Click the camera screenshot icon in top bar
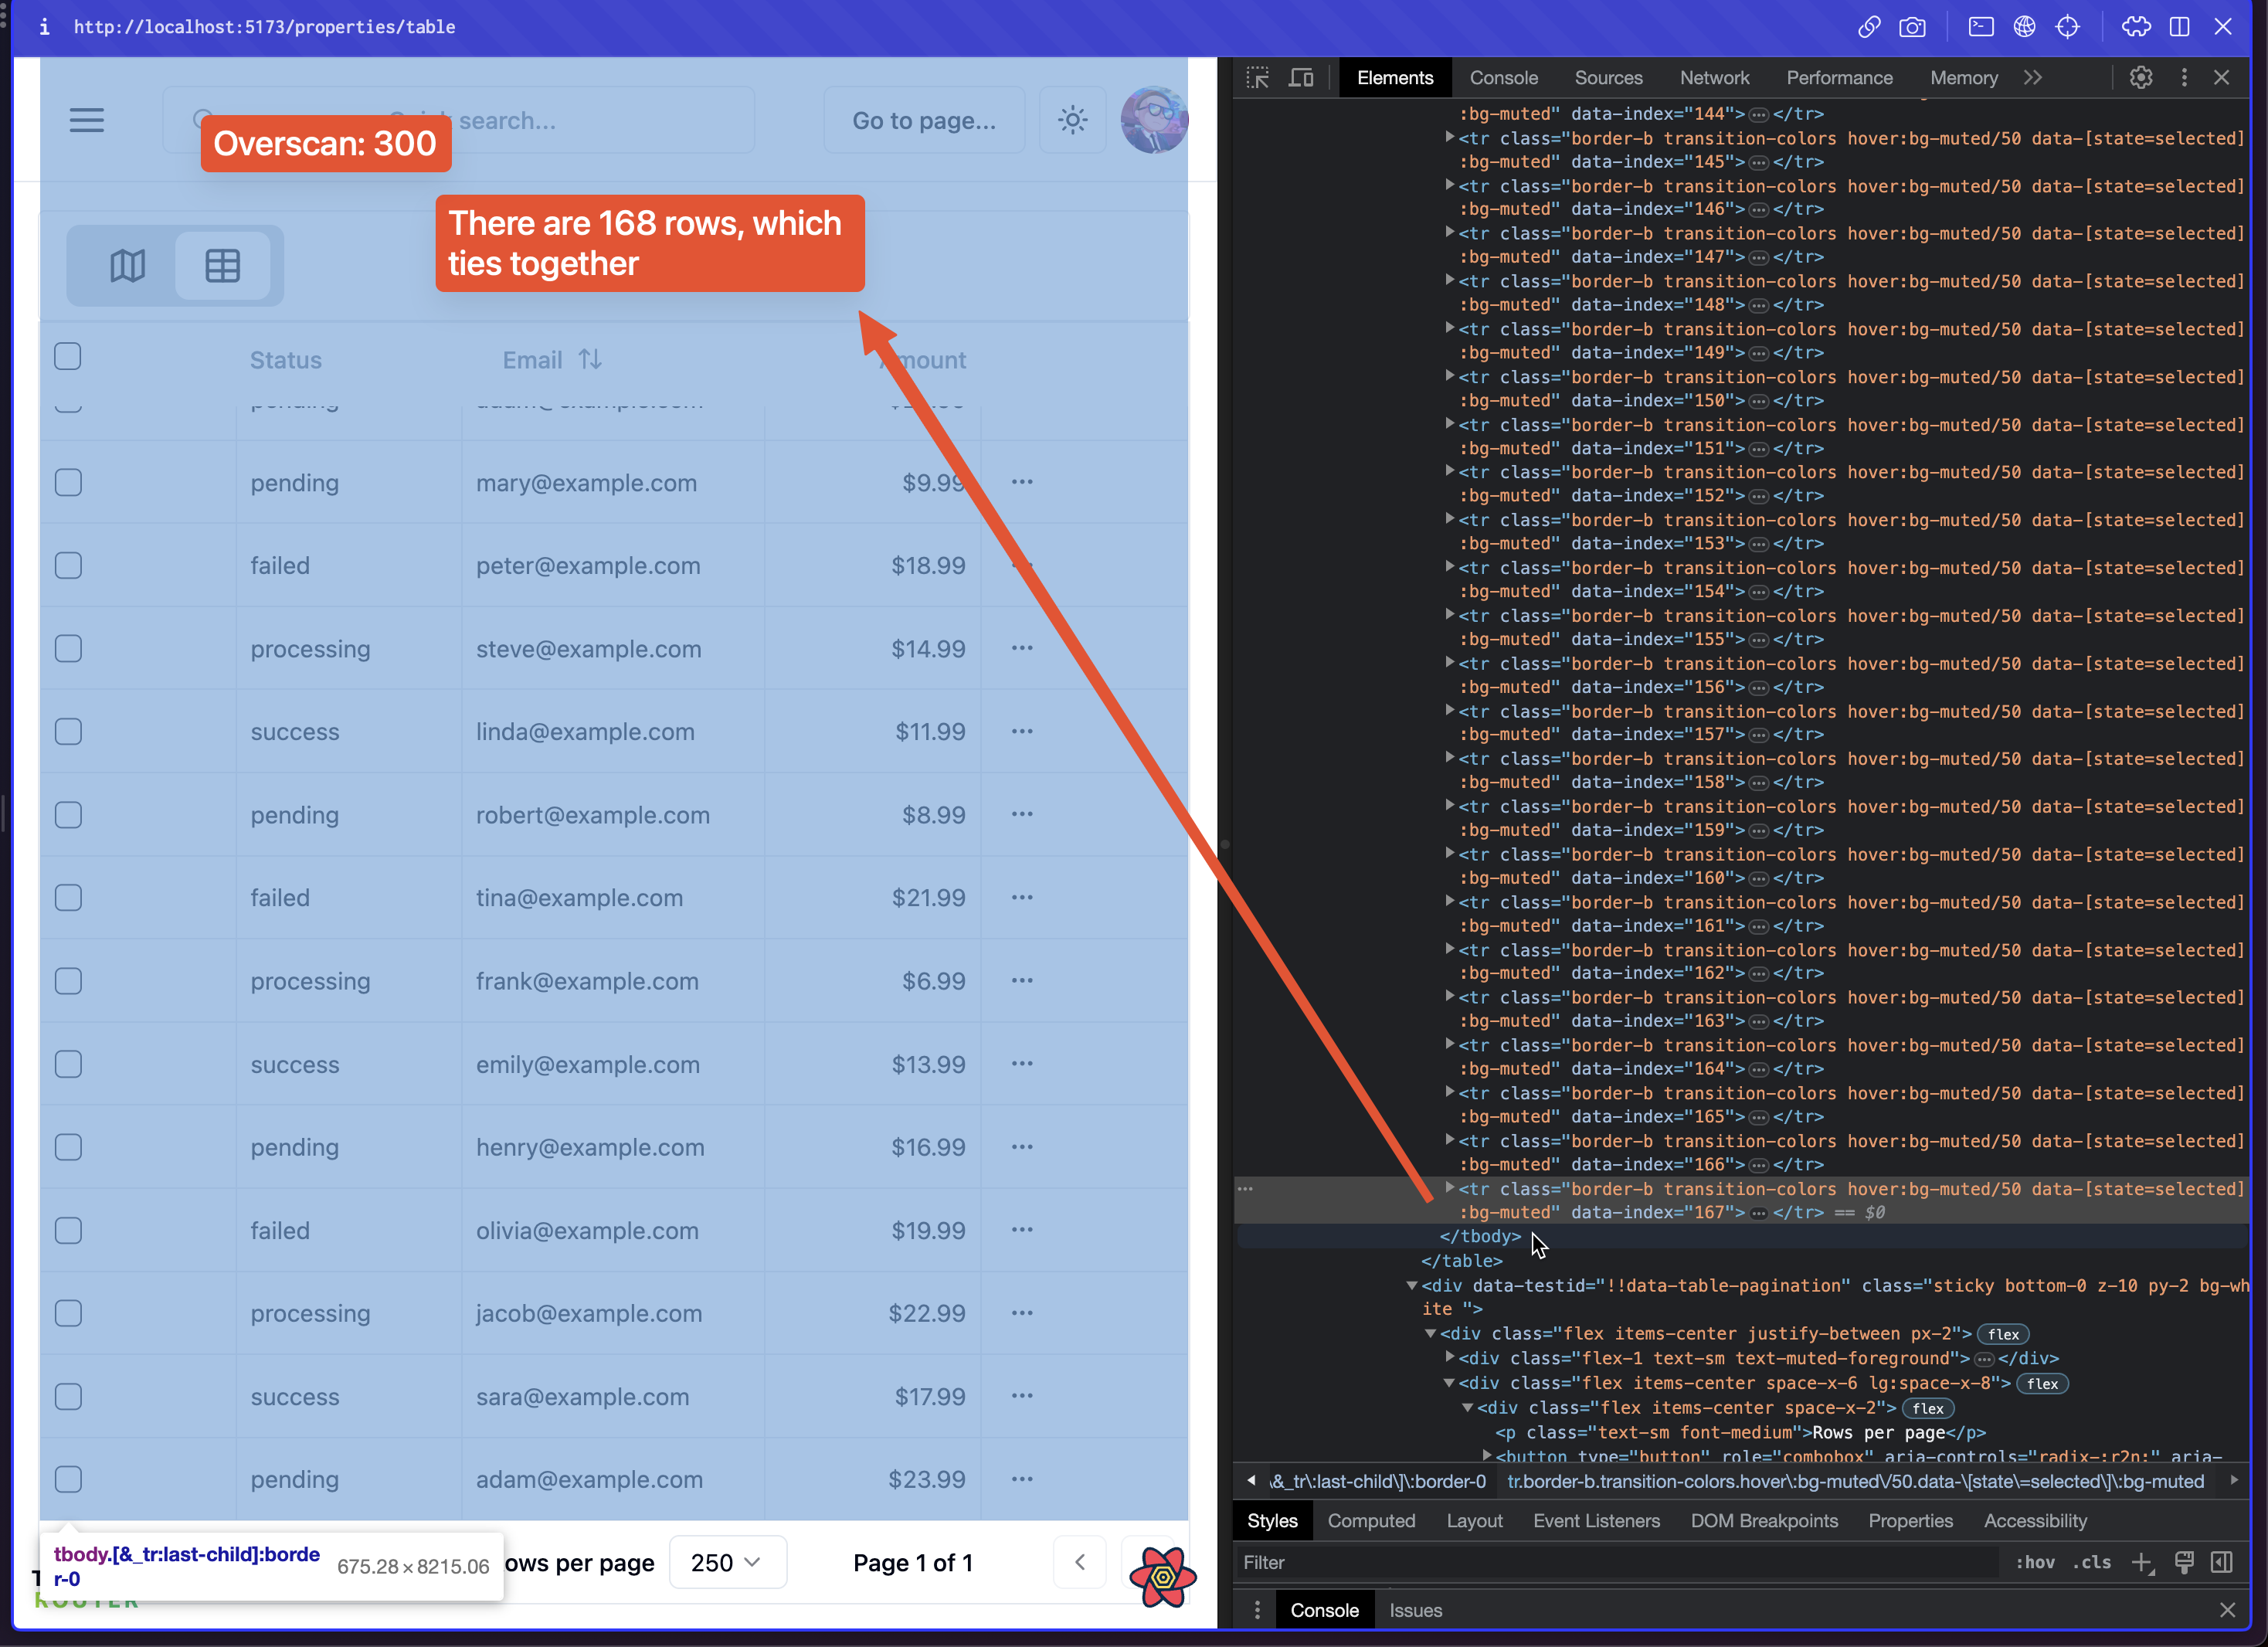 1912,27
